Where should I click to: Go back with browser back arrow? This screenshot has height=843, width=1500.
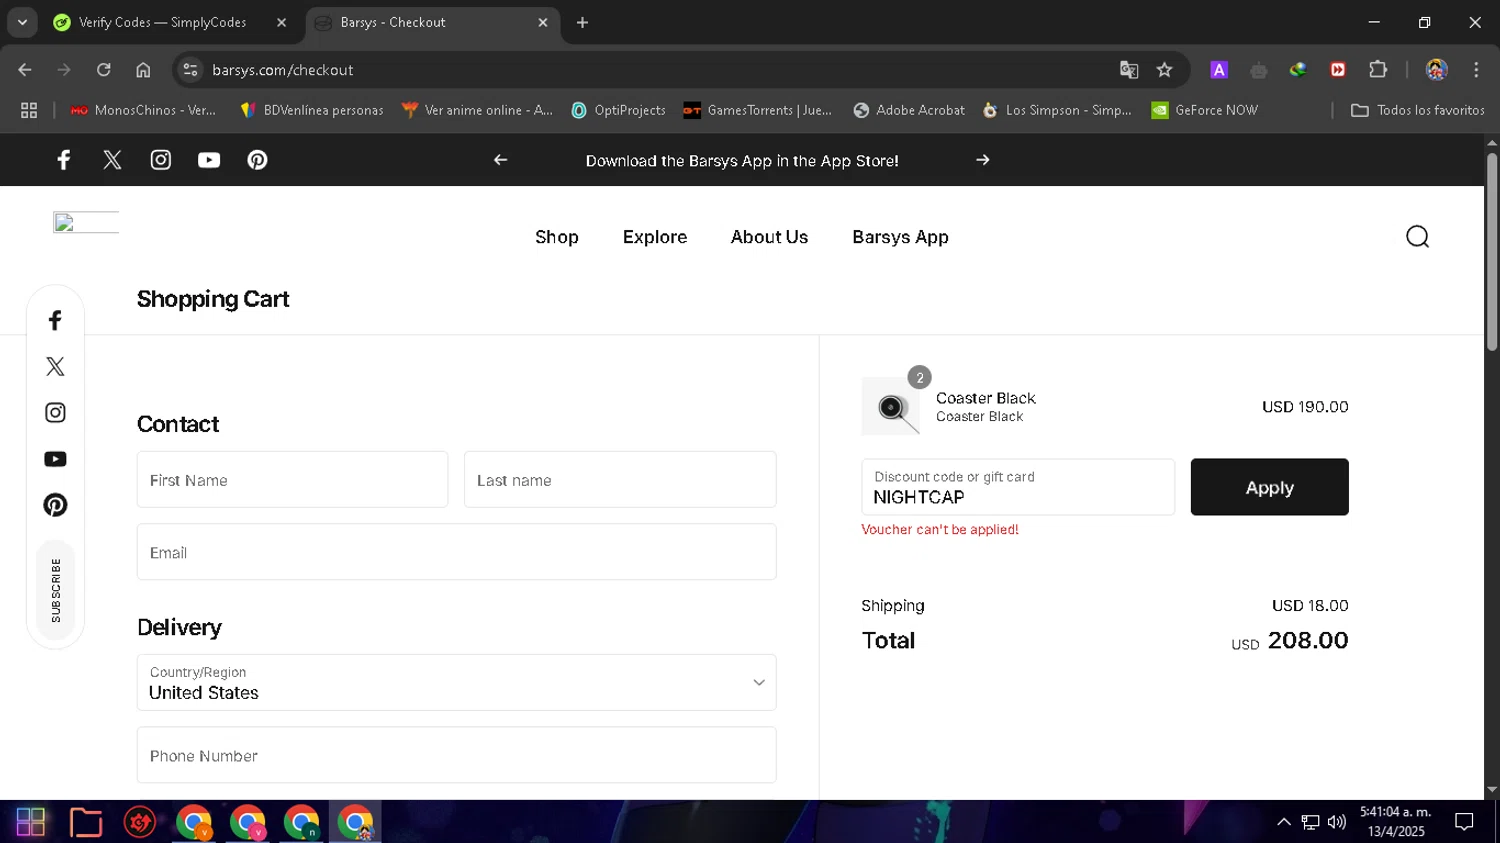pos(25,70)
